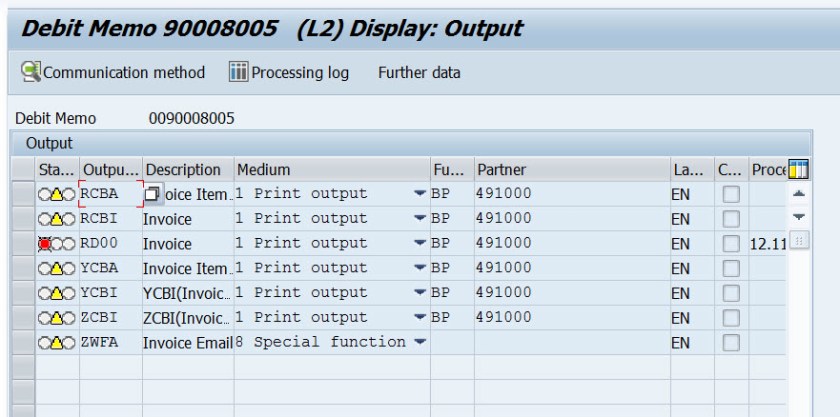Screen dimensions: 840x417
Task: Toggle the checkbox in the ZCBI row
Action: [x=731, y=318]
